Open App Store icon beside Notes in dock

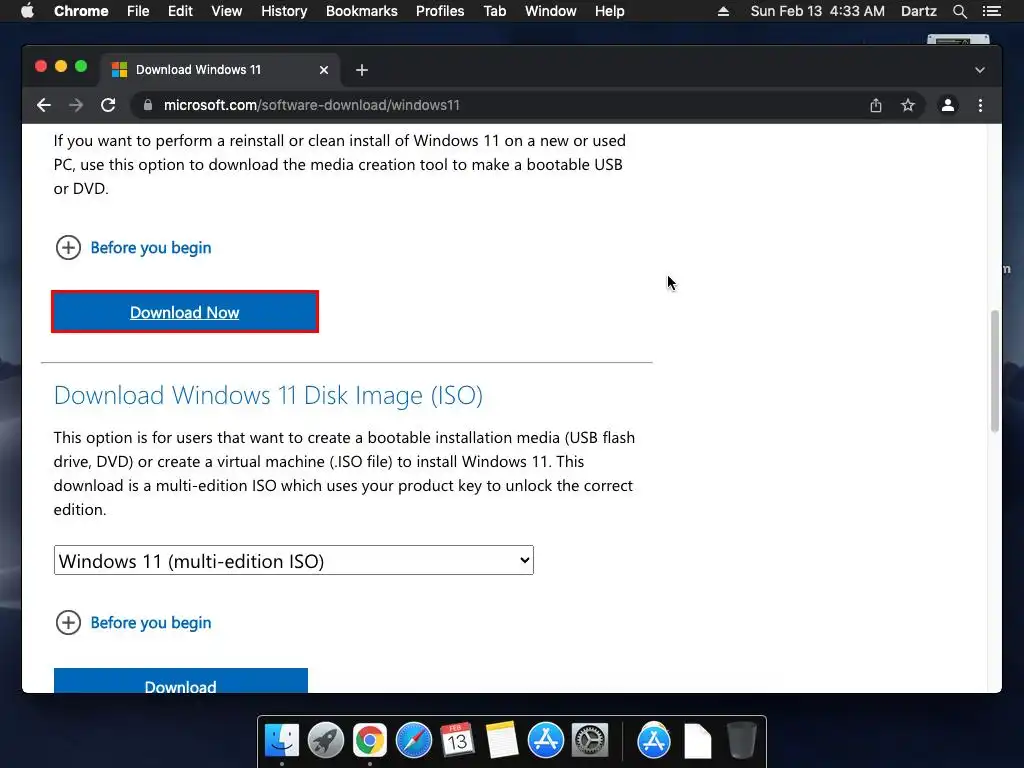(x=546, y=741)
